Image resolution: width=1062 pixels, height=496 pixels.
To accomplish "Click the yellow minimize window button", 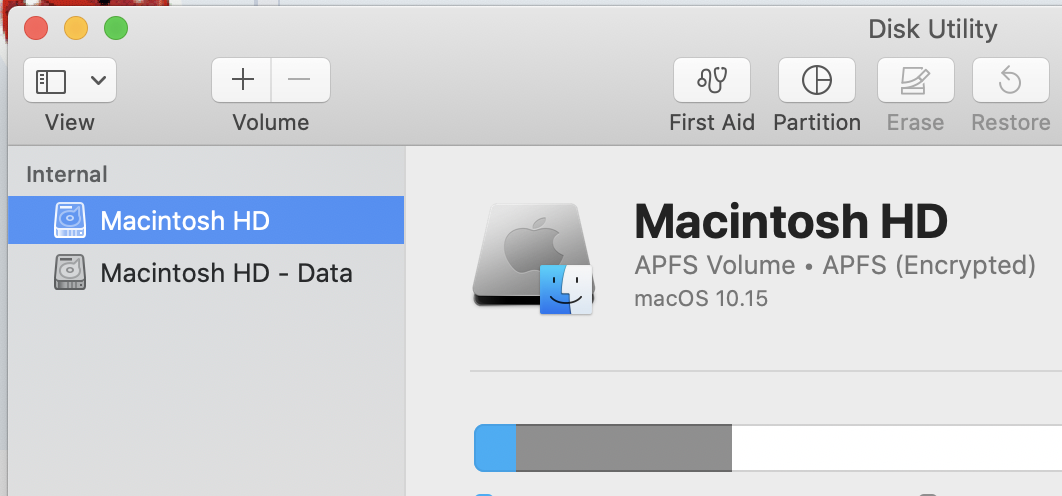I will click(76, 28).
